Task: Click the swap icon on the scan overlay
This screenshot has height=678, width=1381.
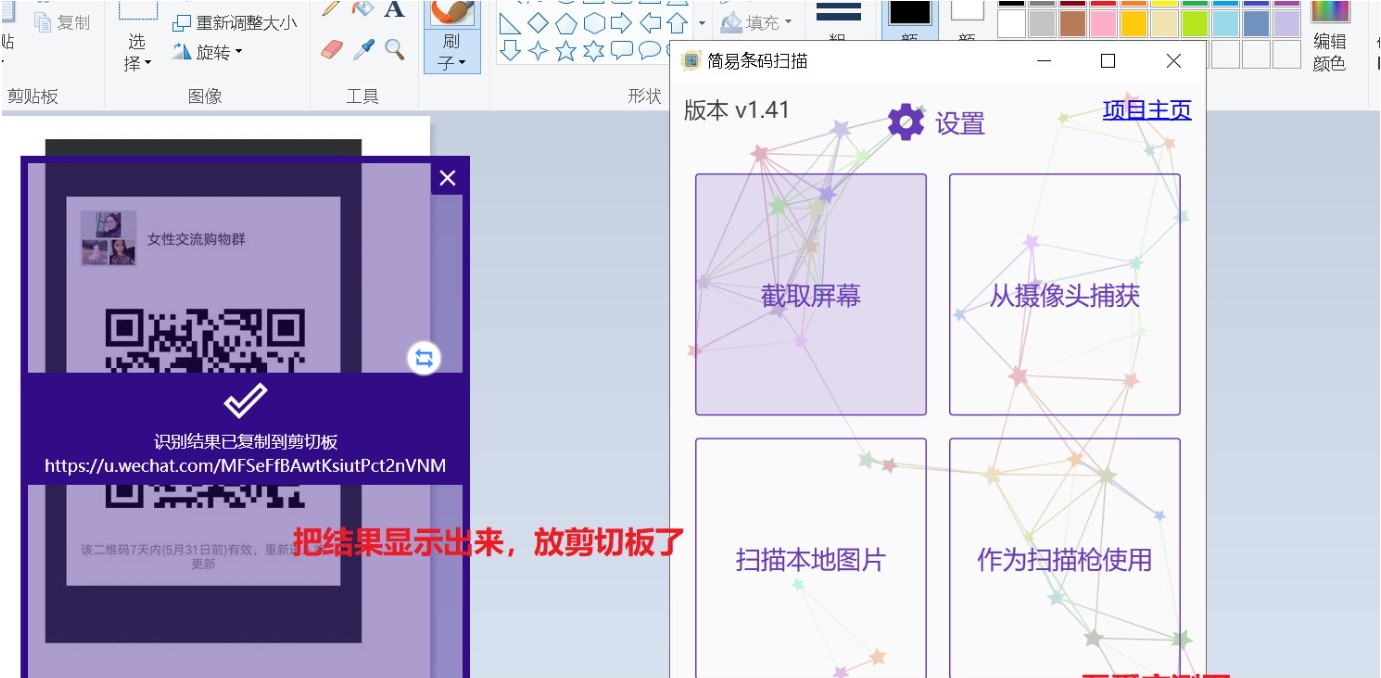Action: (424, 358)
